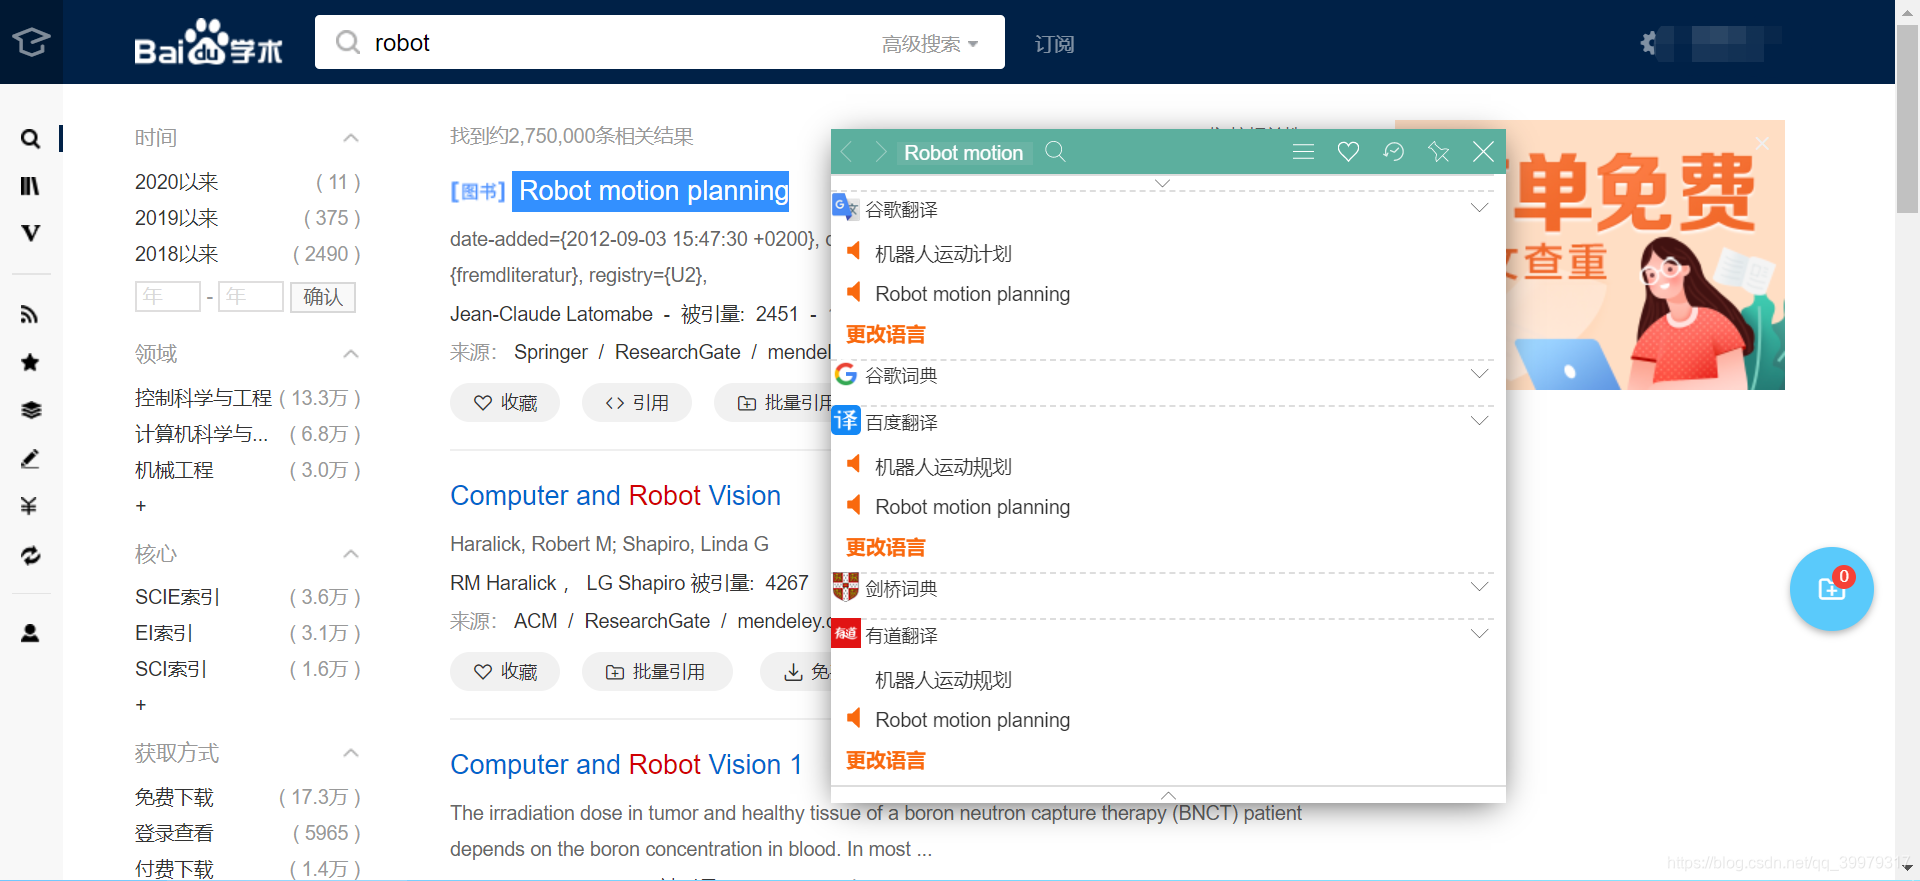Click the magnifier in the search box
This screenshot has width=1920, height=881.
pos(347,42)
